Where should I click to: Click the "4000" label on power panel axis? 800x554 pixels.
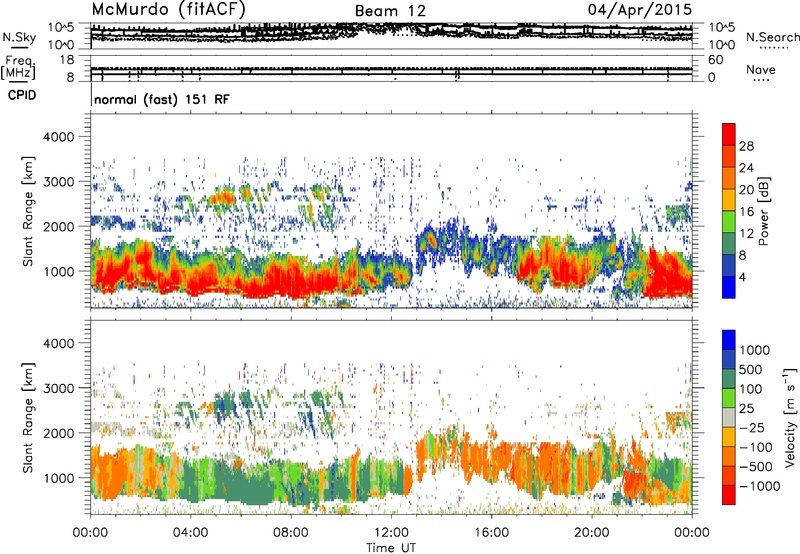59,137
